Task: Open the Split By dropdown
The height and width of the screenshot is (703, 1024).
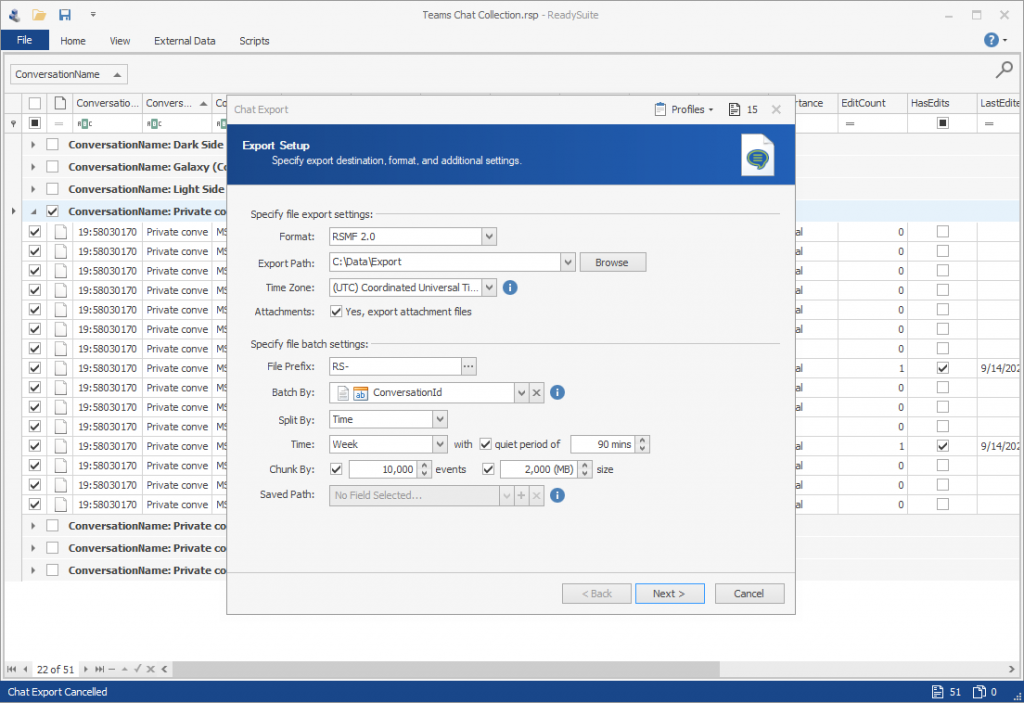Action: (x=440, y=419)
